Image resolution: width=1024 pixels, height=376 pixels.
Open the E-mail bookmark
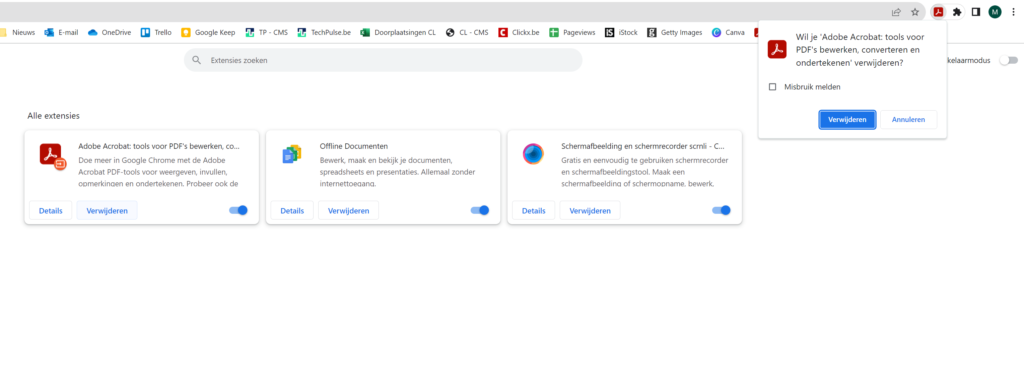[x=61, y=32]
